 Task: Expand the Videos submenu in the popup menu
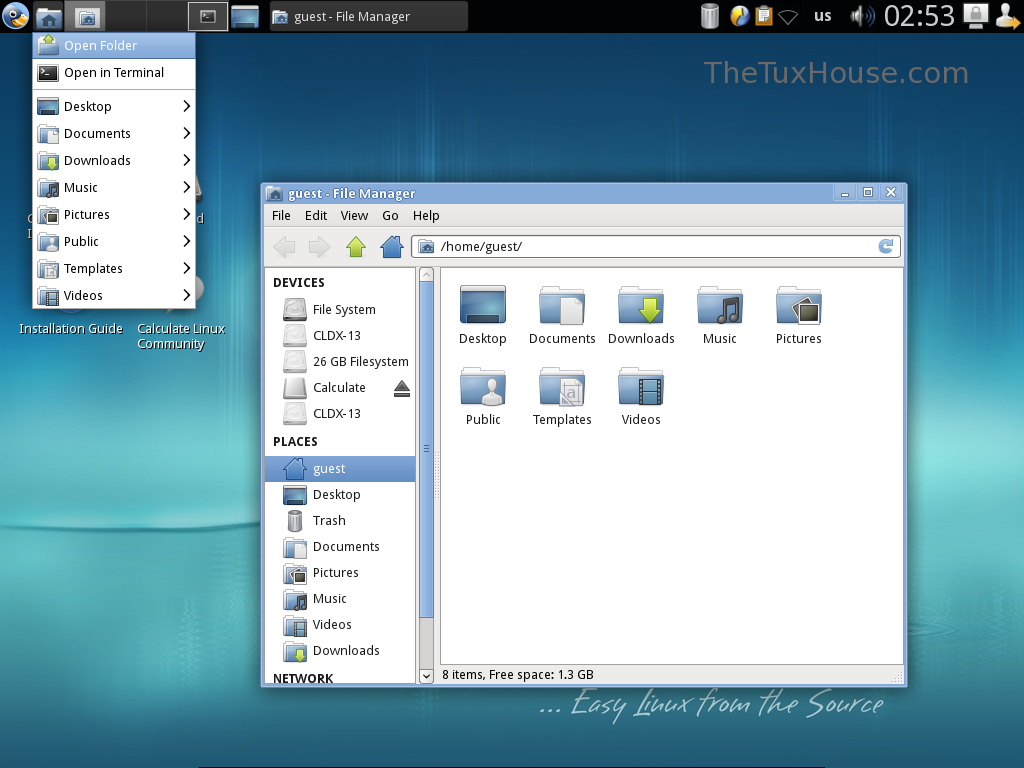pos(186,295)
